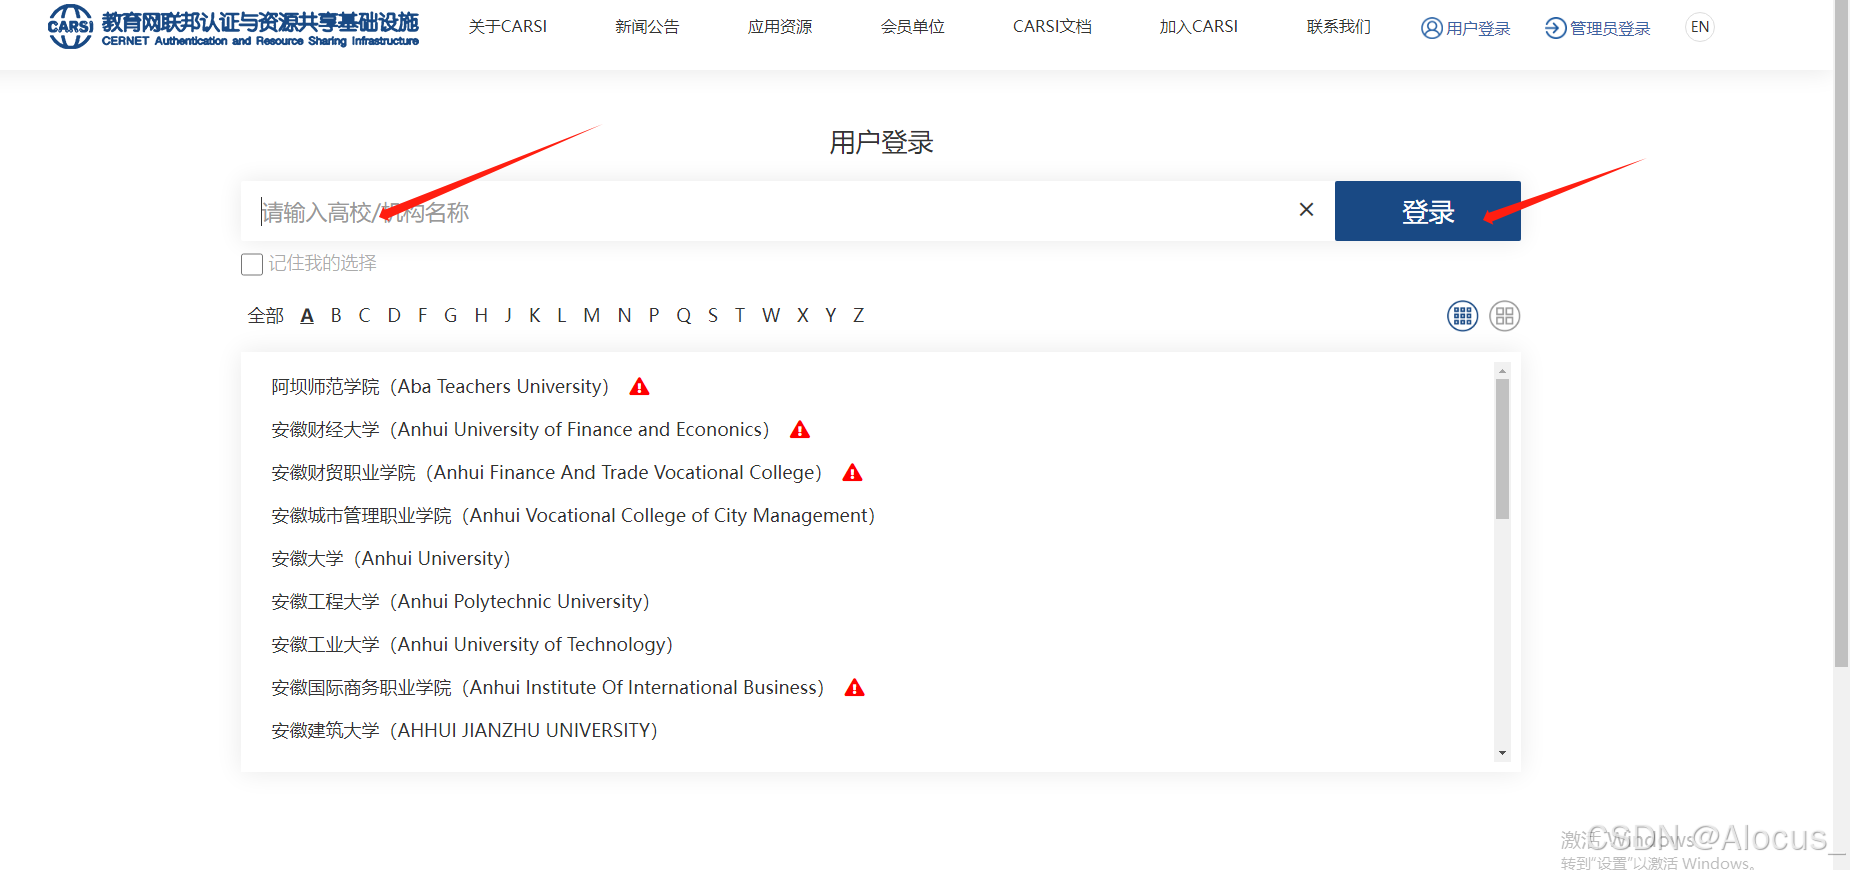Filter institutions by letter P
Image resolution: width=1850 pixels, height=870 pixels.
[x=654, y=316]
